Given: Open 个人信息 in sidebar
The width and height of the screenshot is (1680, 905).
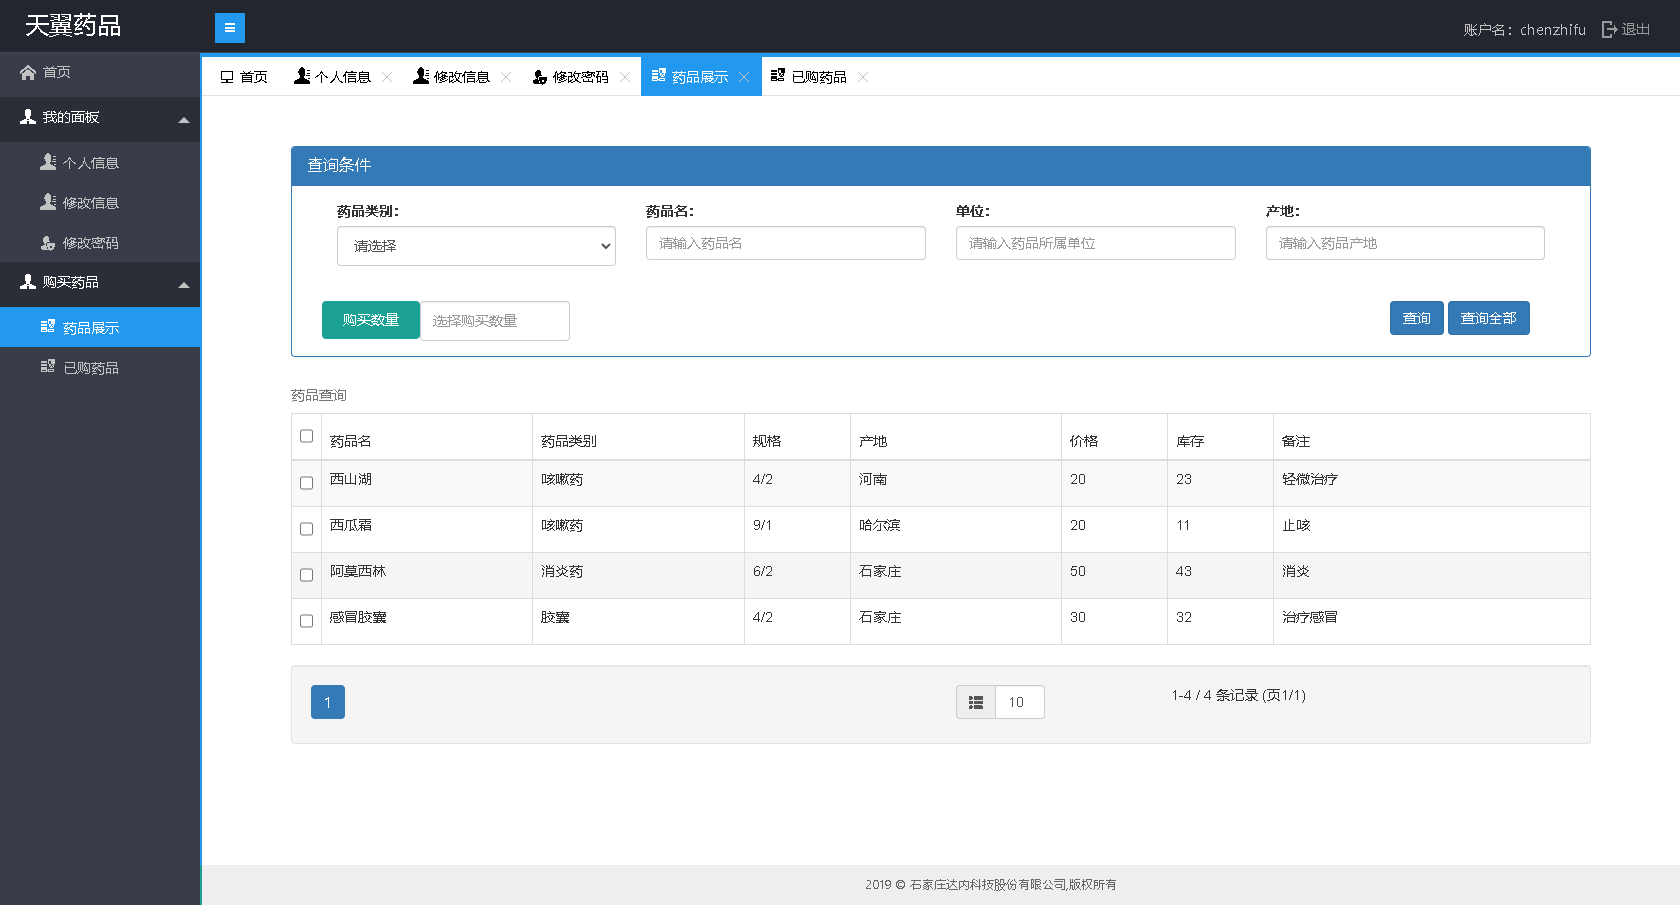Looking at the screenshot, I should (x=100, y=162).
